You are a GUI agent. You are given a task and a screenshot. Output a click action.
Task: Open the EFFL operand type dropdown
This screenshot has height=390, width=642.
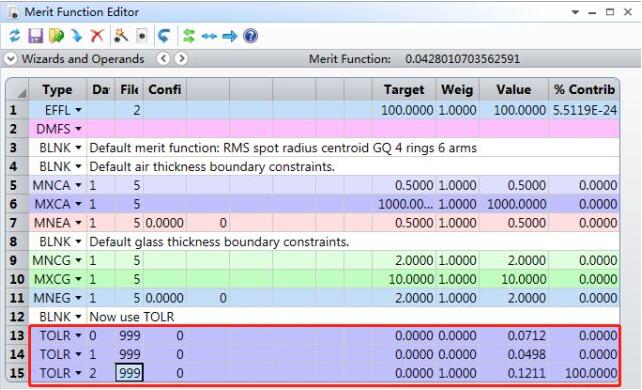[78, 110]
